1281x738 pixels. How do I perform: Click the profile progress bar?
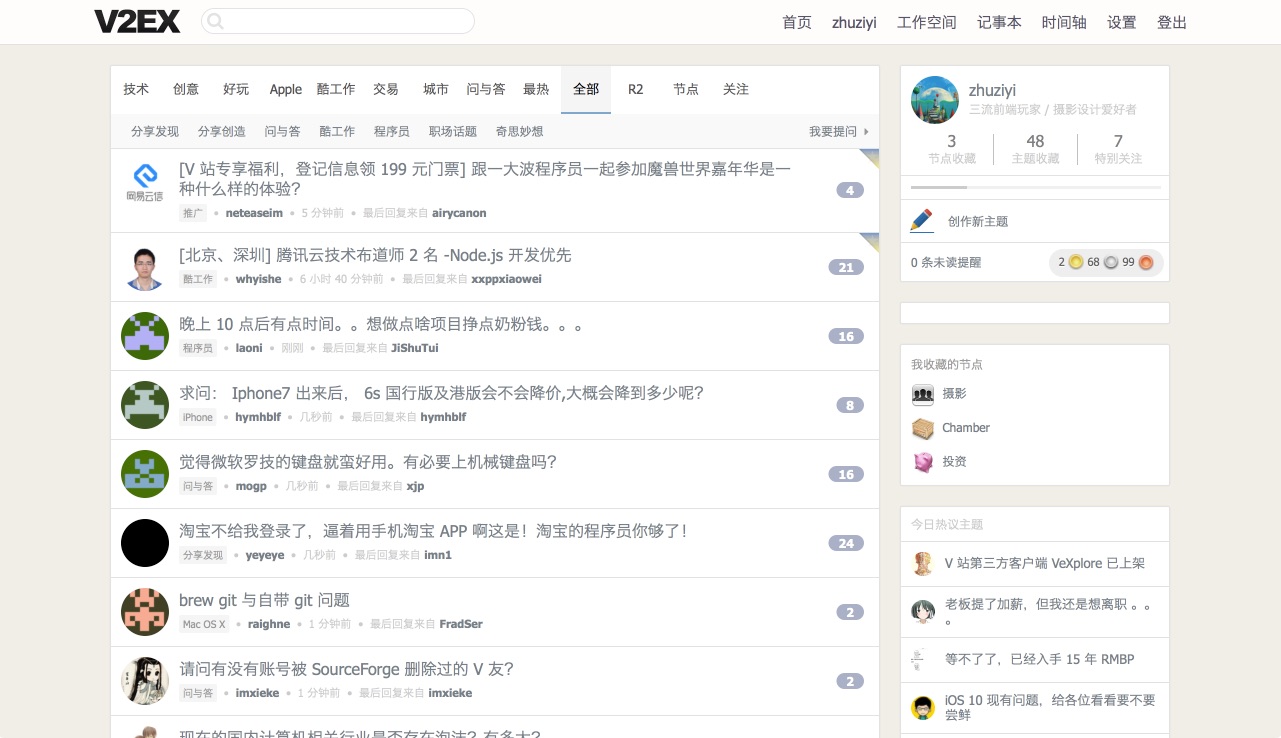pyautogui.click(x=1036, y=187)
